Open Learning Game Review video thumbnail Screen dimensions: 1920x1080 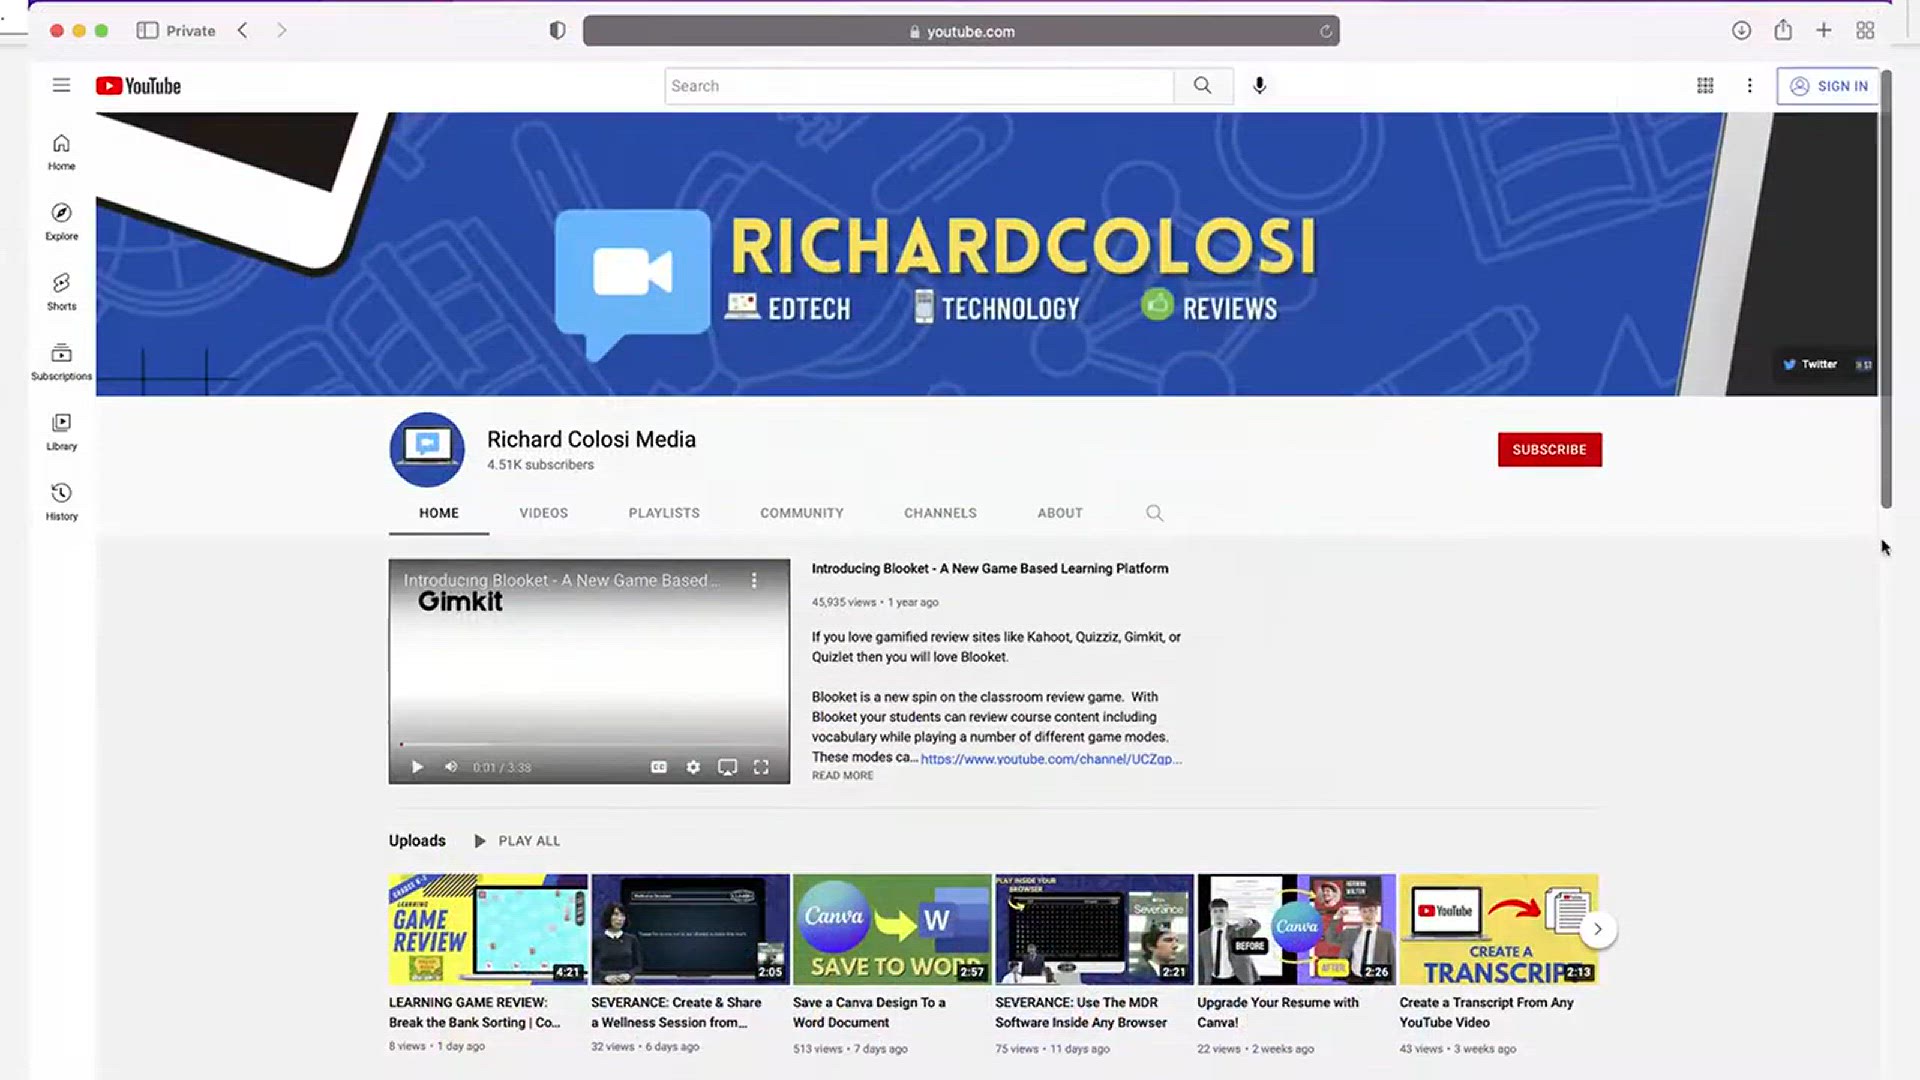488,930
